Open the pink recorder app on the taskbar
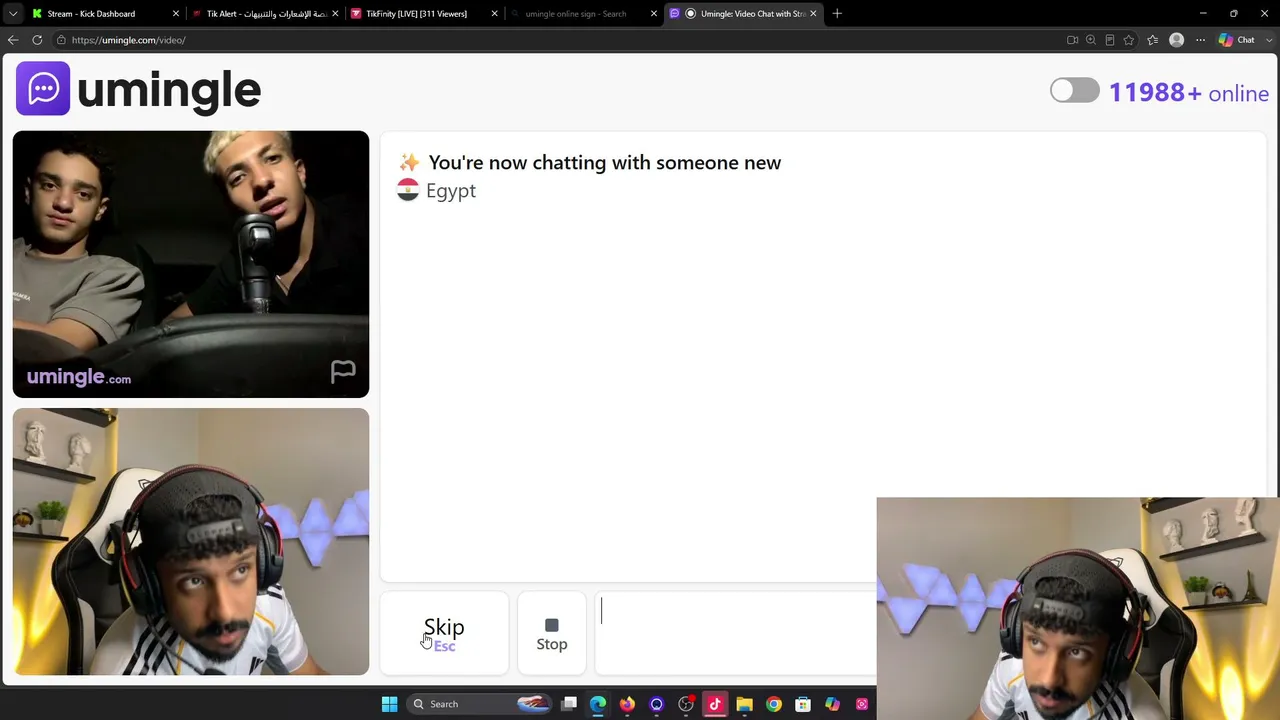 click(x=861, y=704)
